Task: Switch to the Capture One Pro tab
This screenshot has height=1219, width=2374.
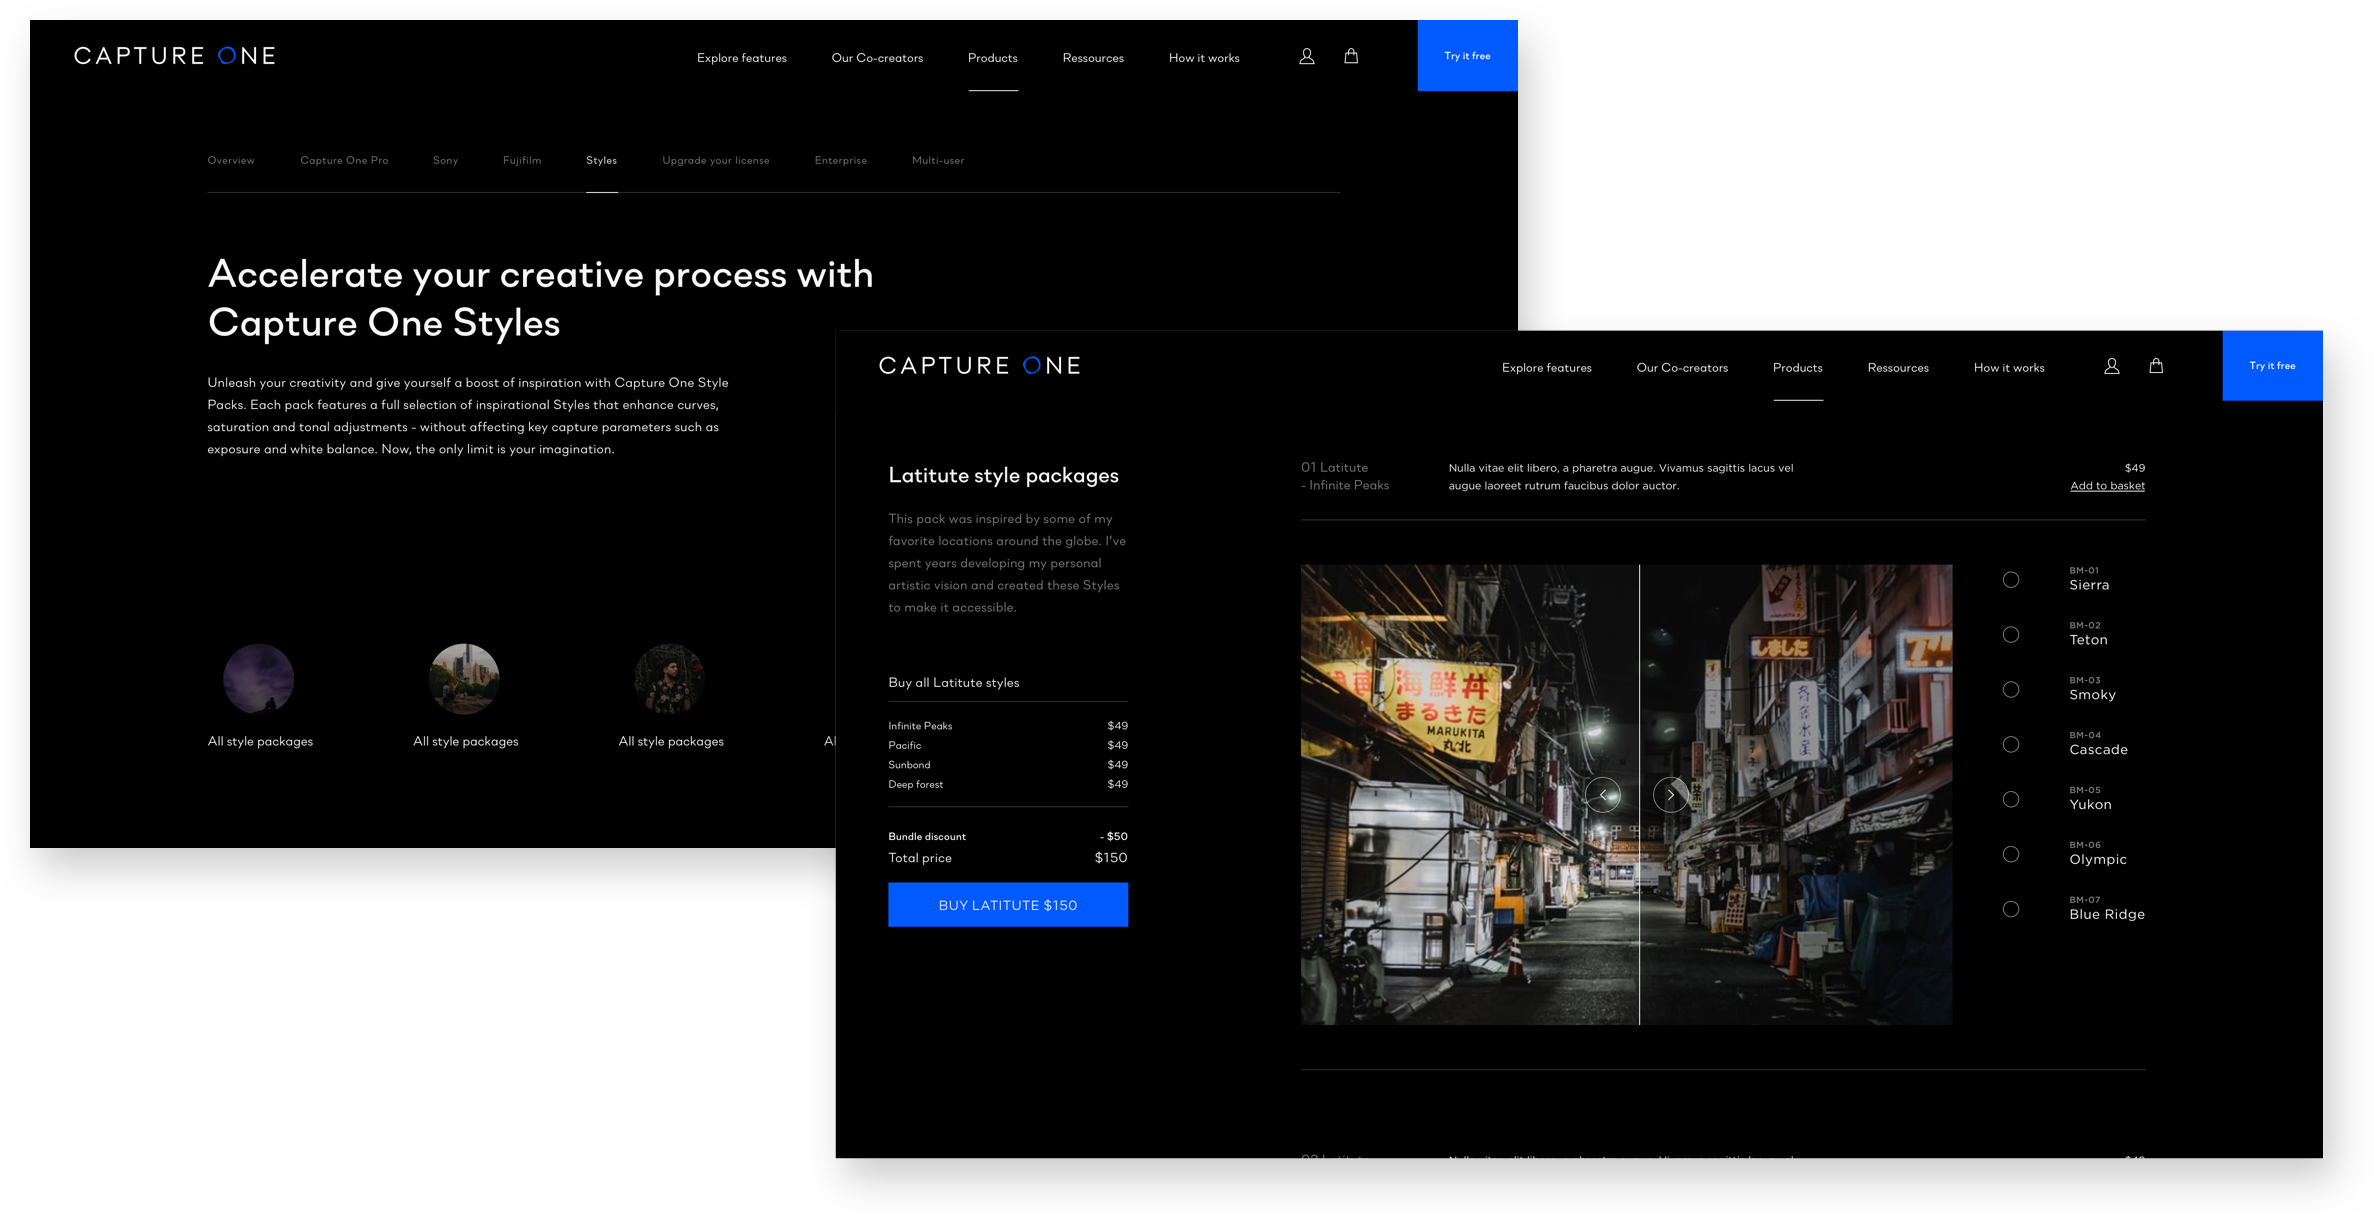Action: [x=344, y=161]
